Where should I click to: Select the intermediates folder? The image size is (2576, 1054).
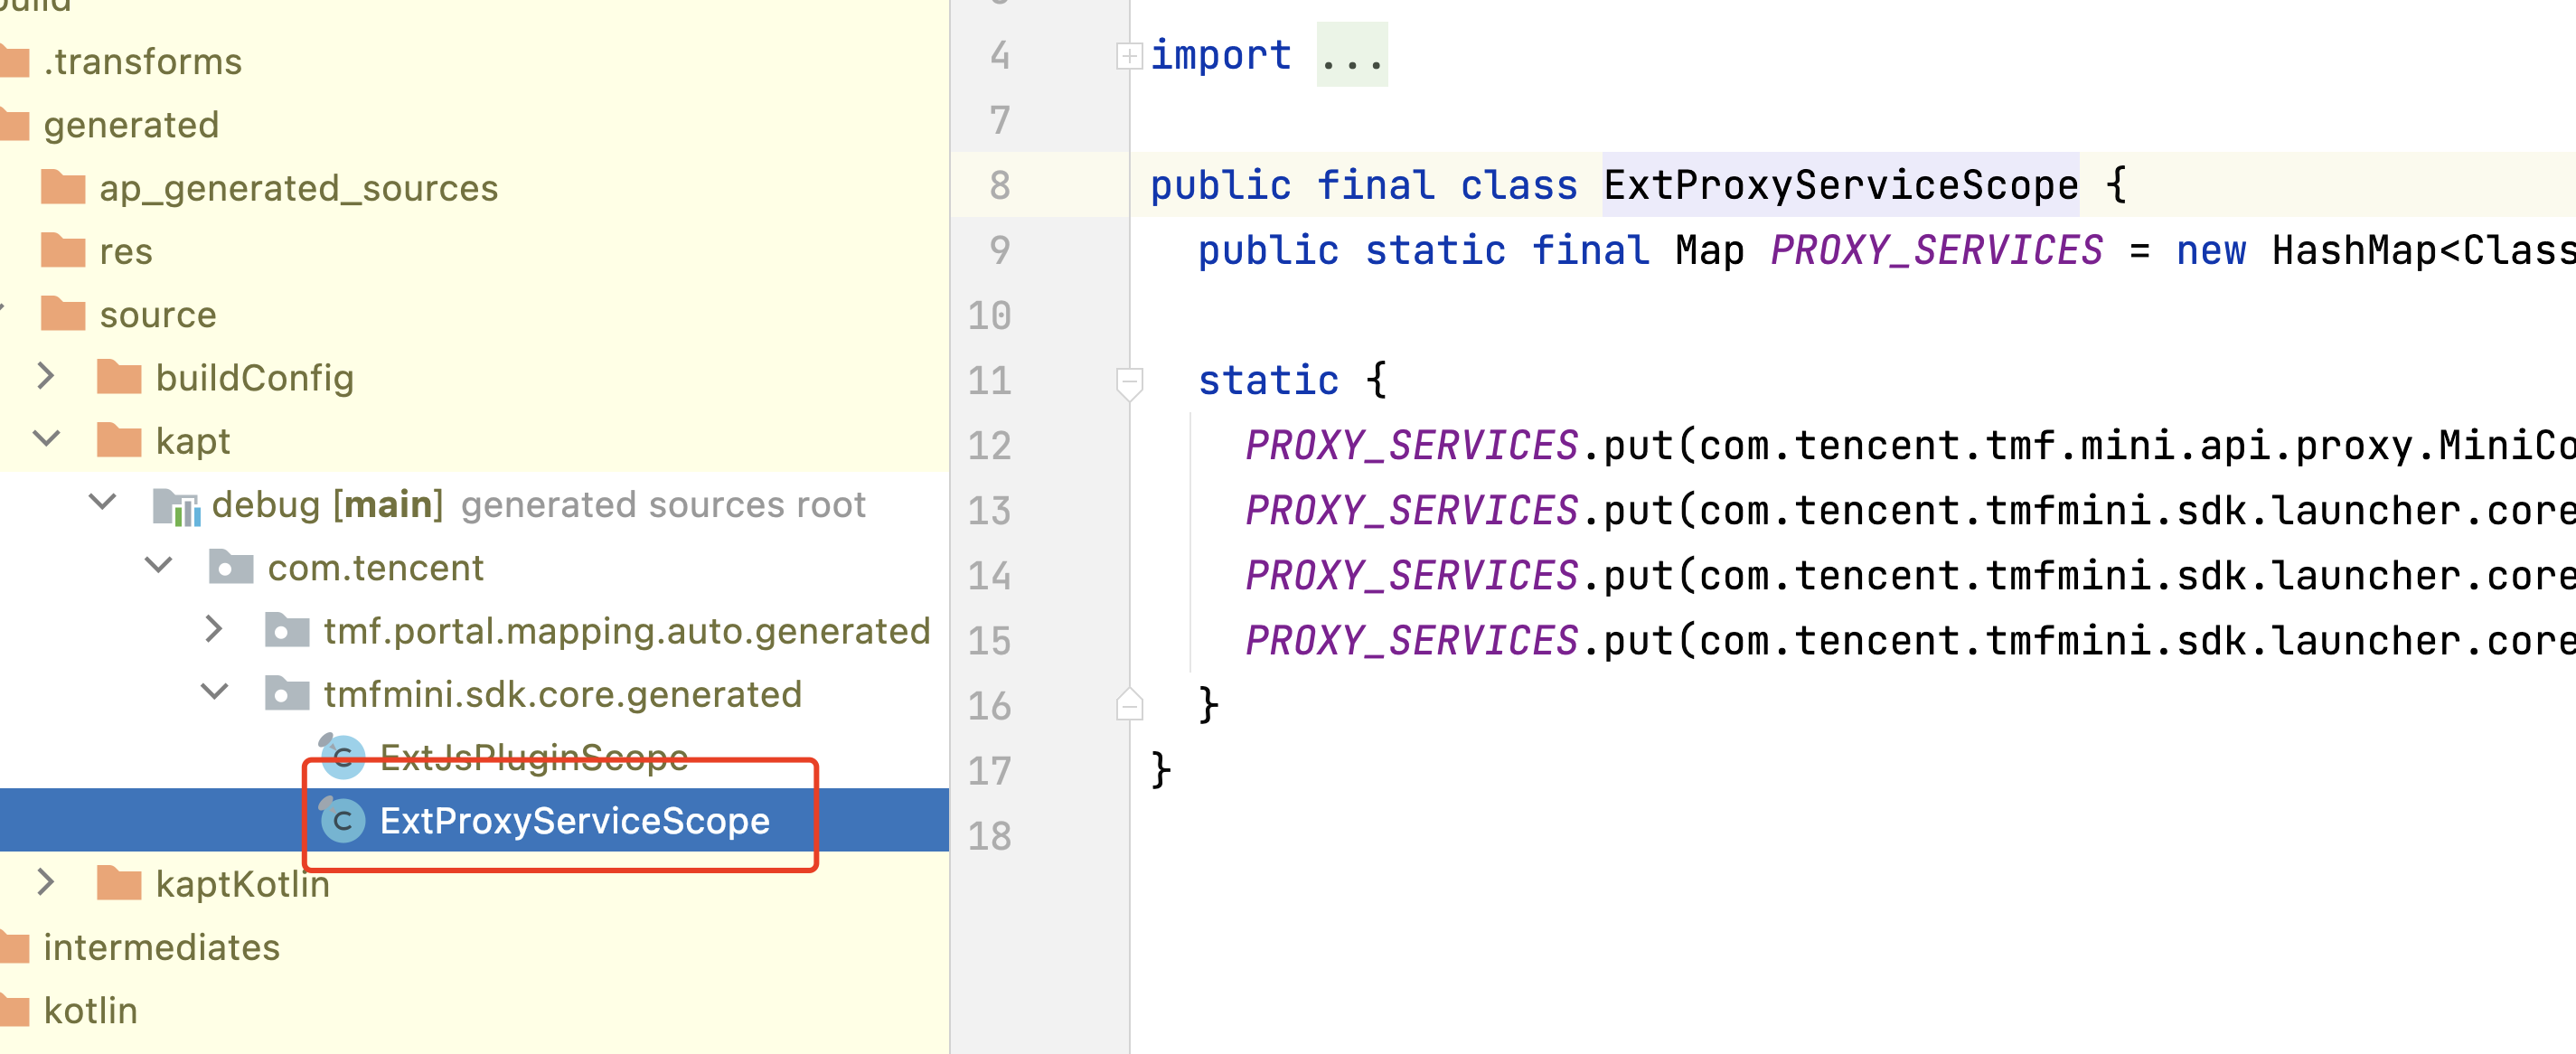(x=161, y=947)
